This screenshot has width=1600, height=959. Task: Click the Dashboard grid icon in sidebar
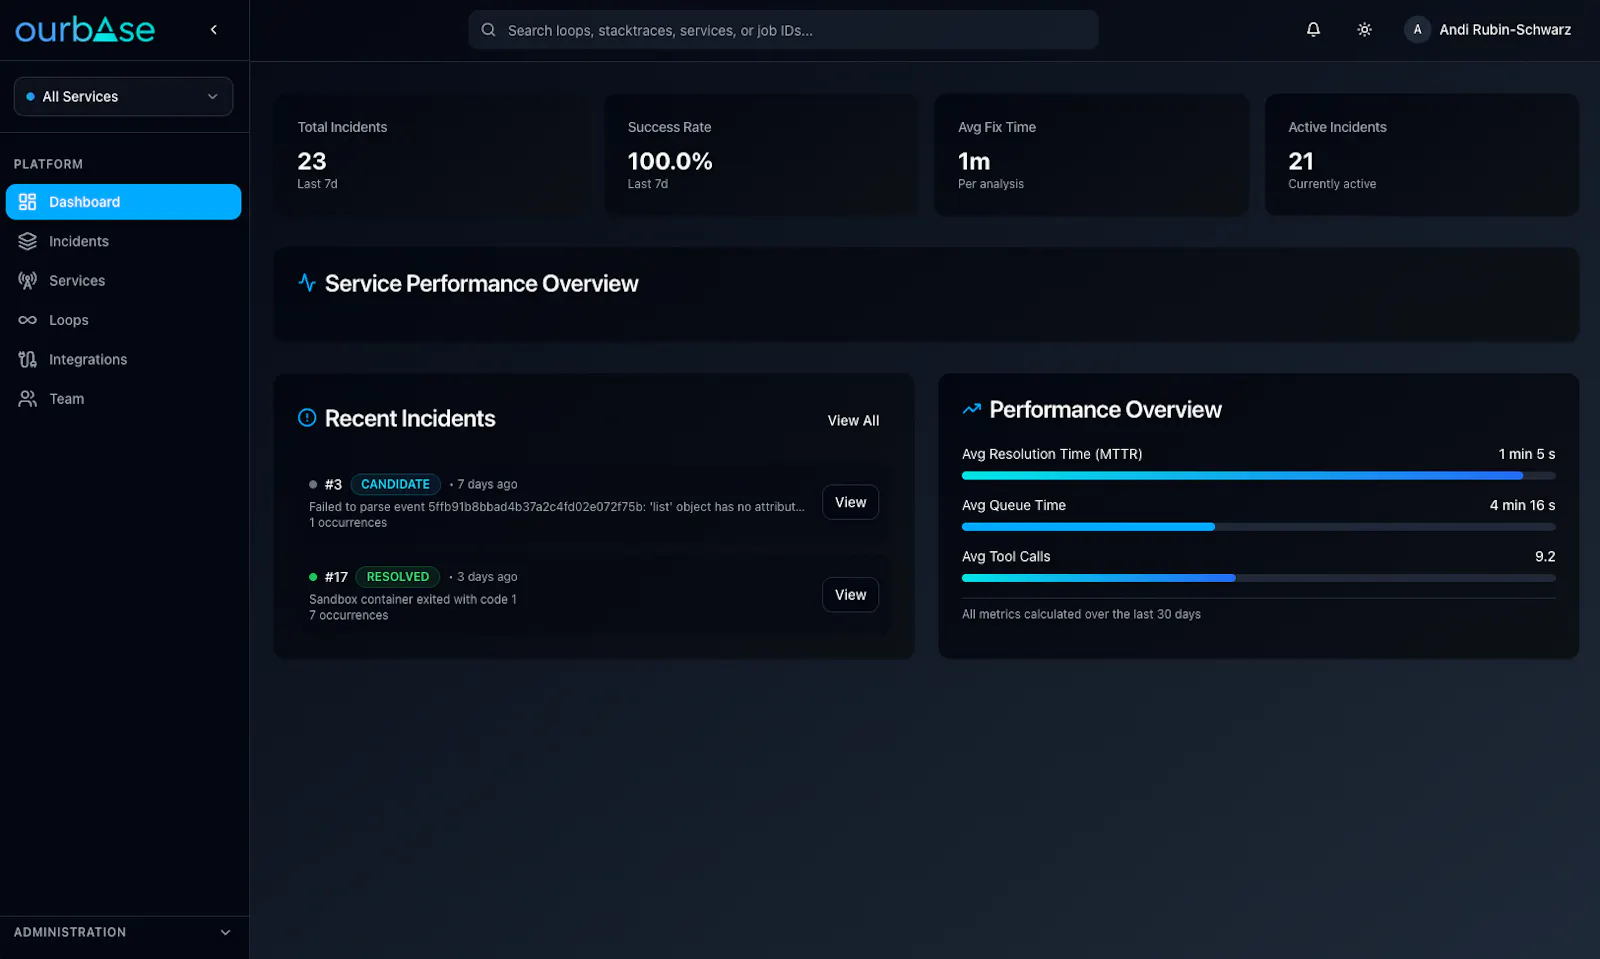coord(28,202)
